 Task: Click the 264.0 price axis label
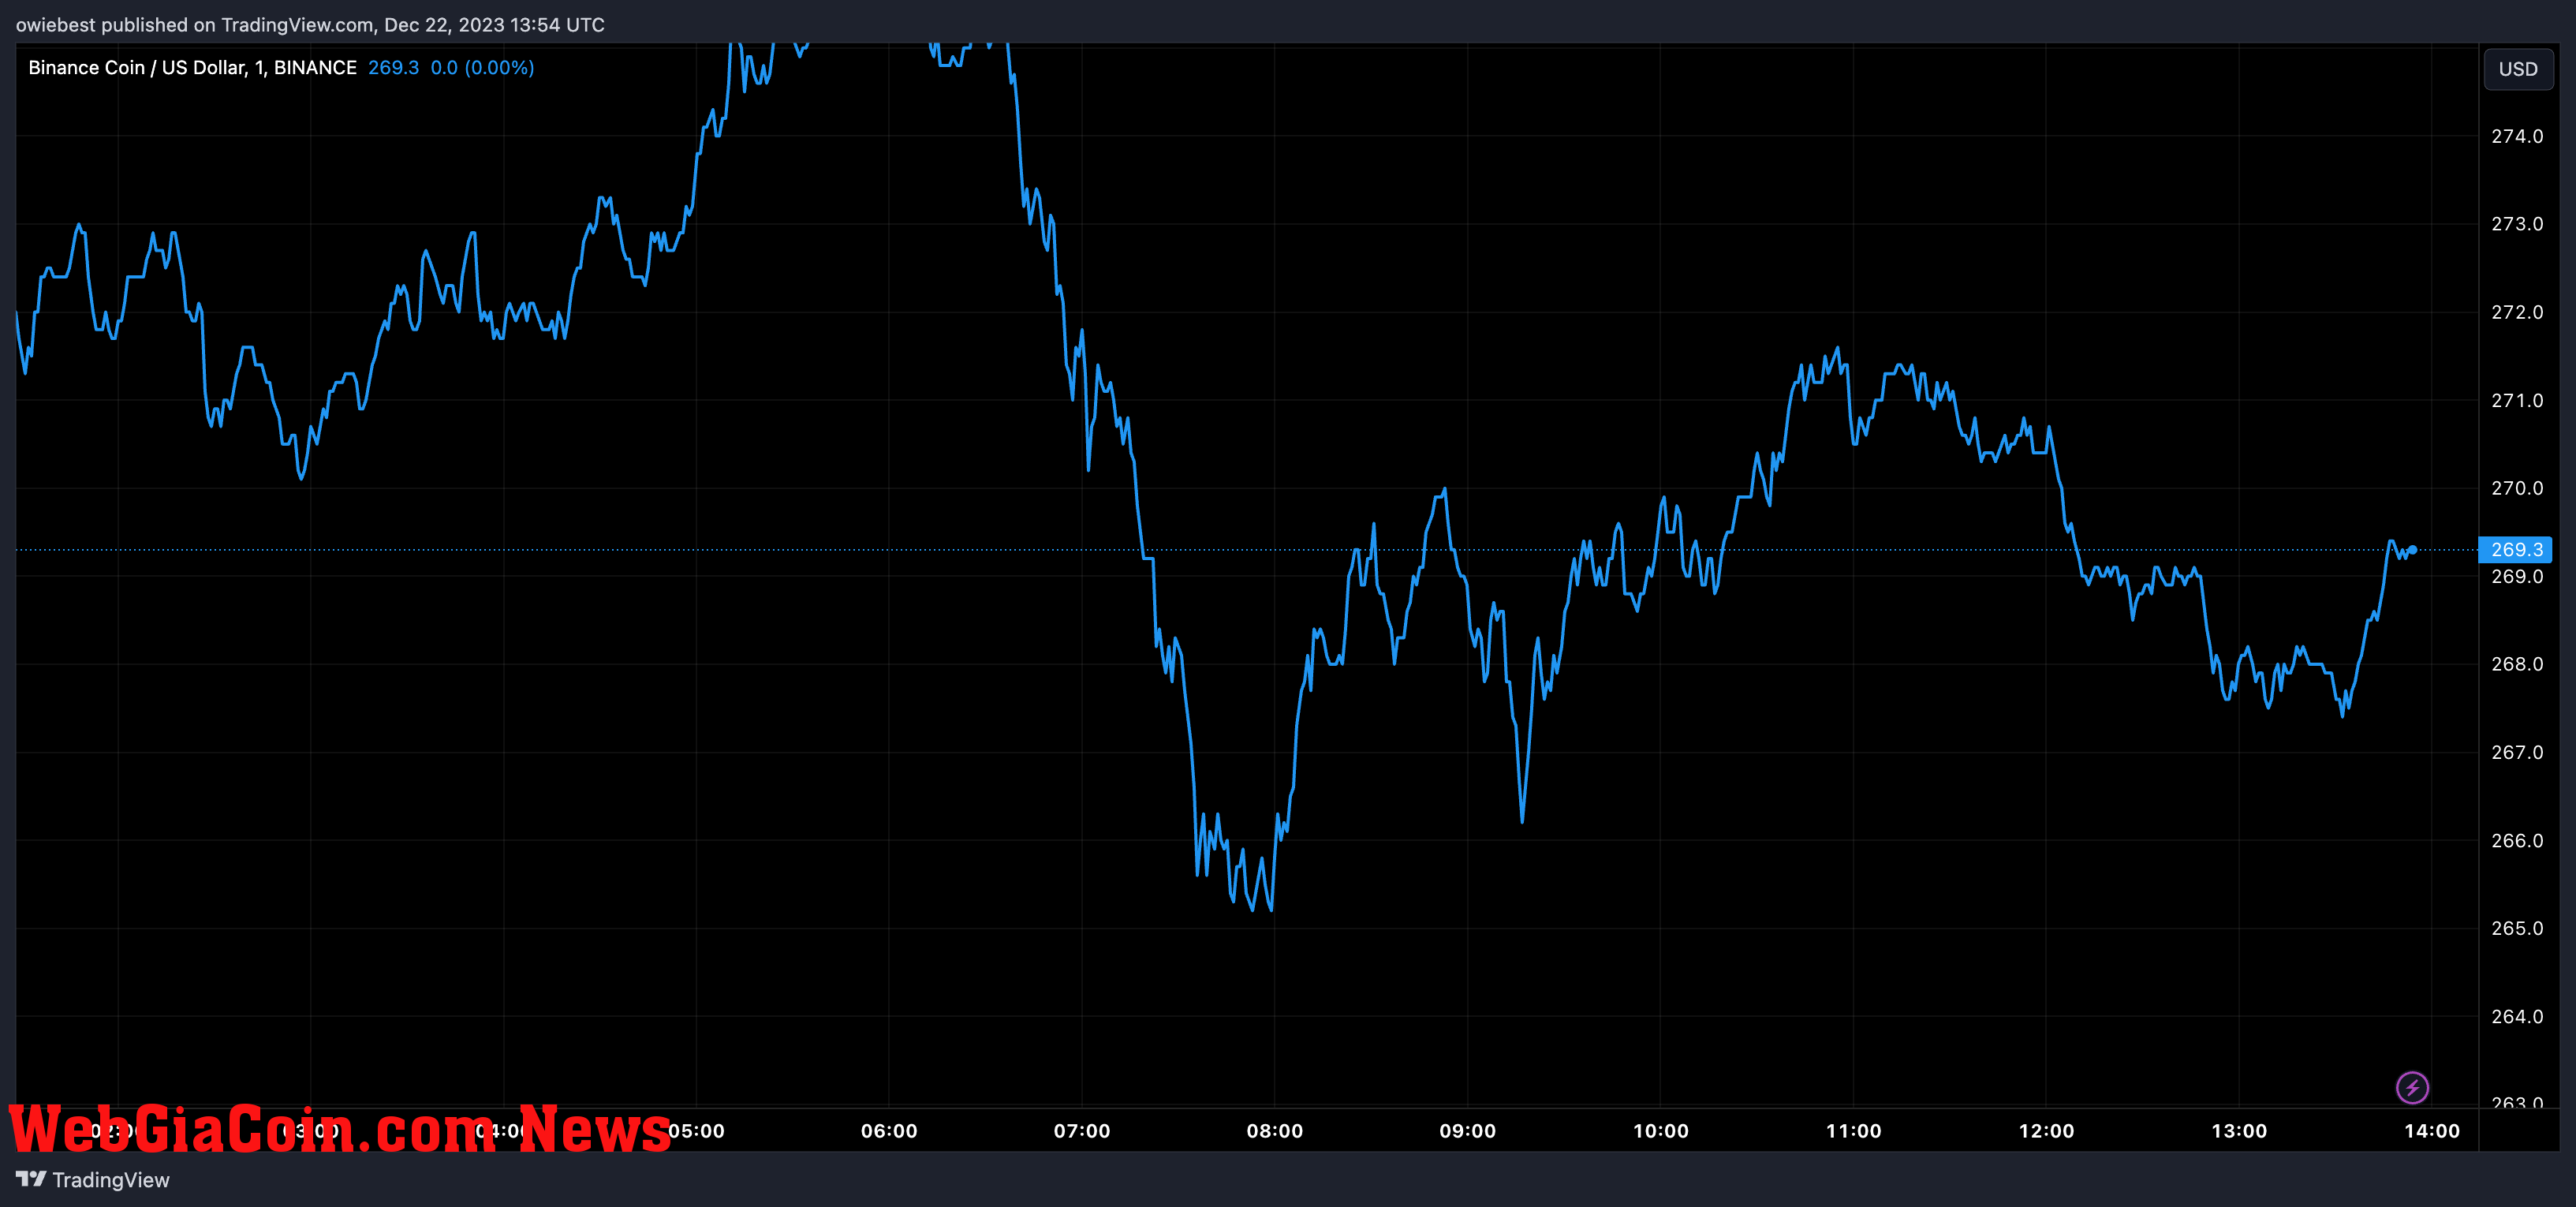pyautogui.click(x=2517, y=1016)
